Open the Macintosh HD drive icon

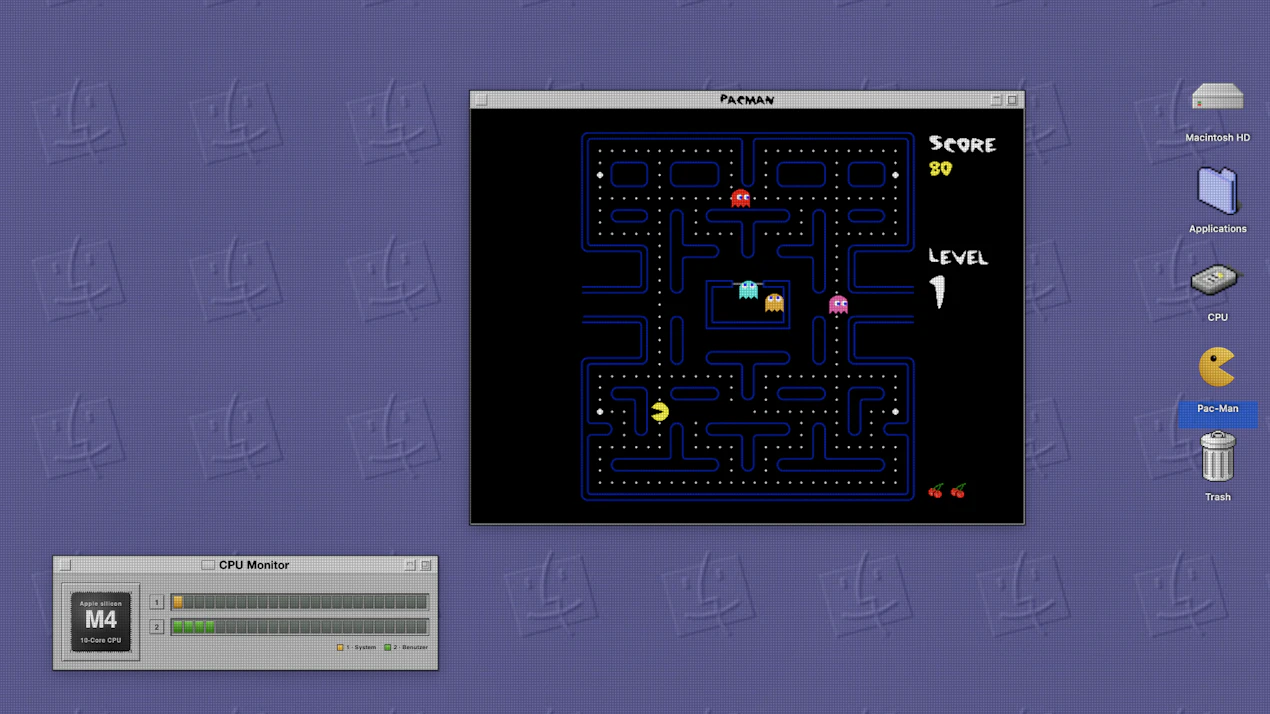(x=1217, y=98)
